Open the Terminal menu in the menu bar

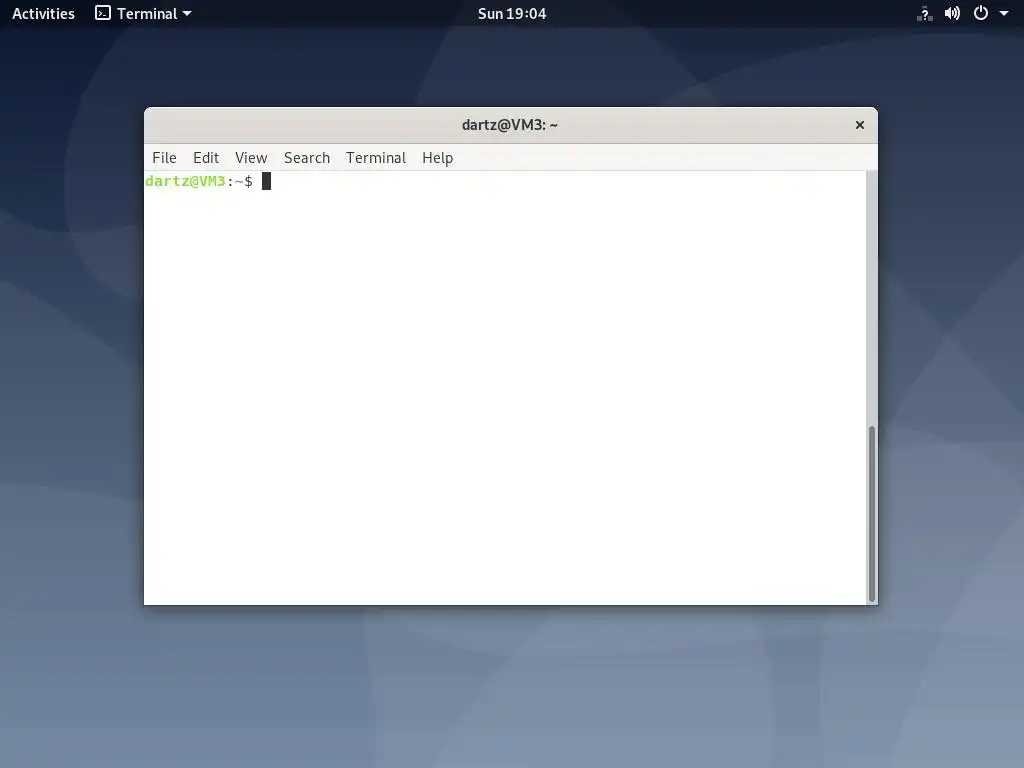376,157
